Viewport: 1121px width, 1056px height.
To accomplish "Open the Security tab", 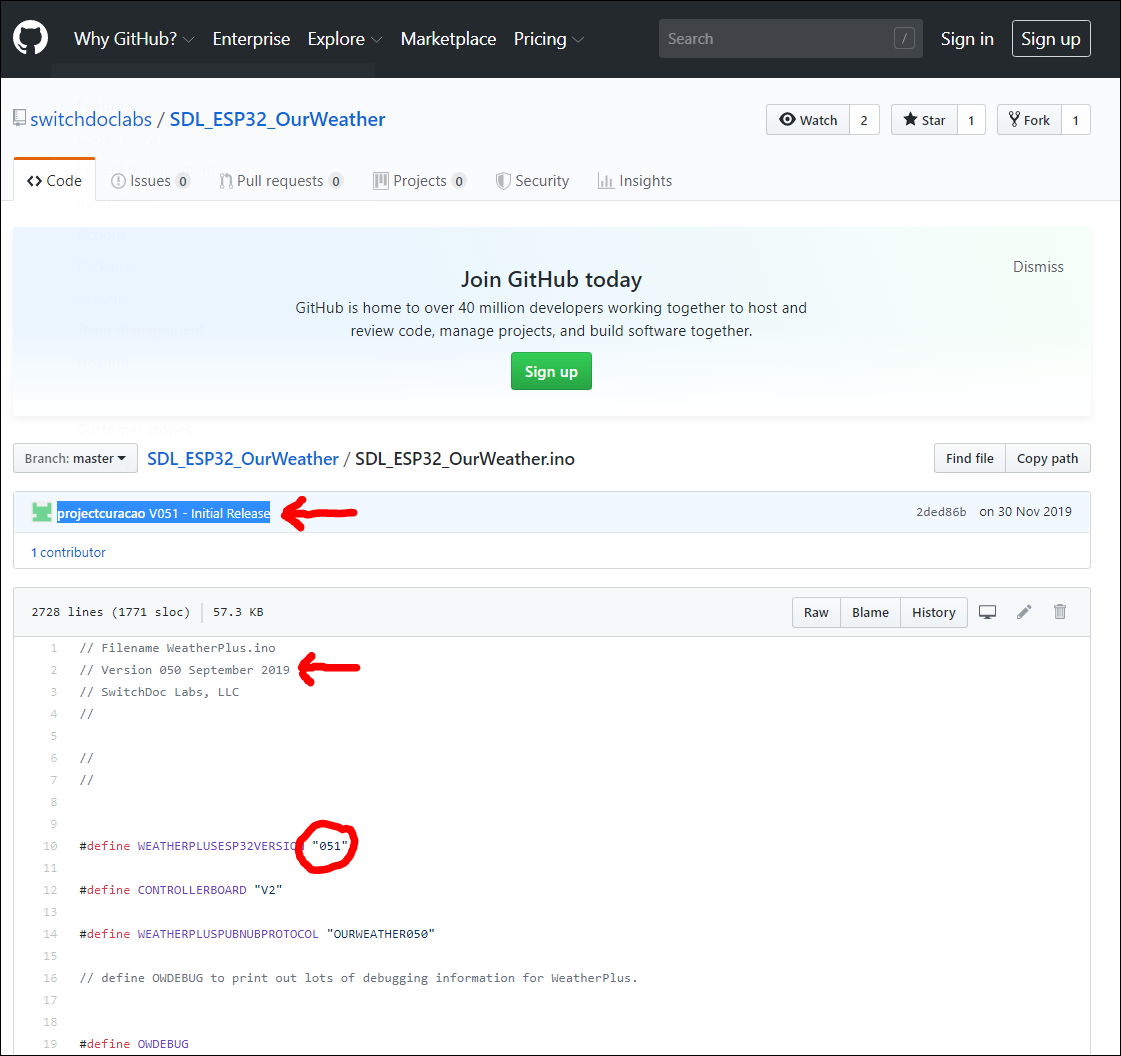I will click(x=533, y=181).
